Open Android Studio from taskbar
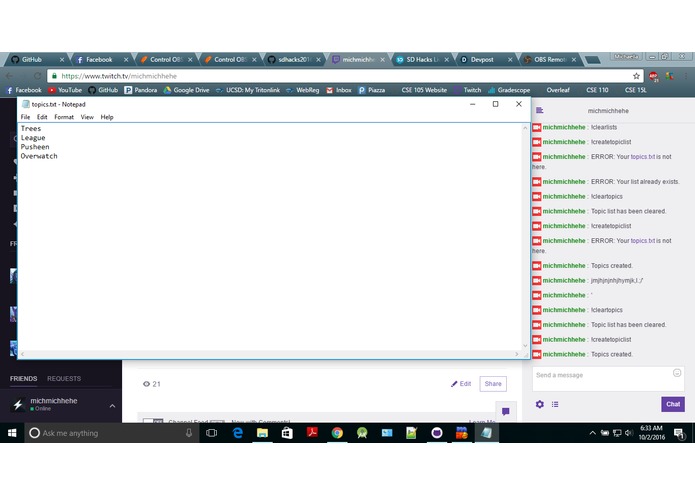The width and height of the screenshot is (695, 494). (362, 433)
